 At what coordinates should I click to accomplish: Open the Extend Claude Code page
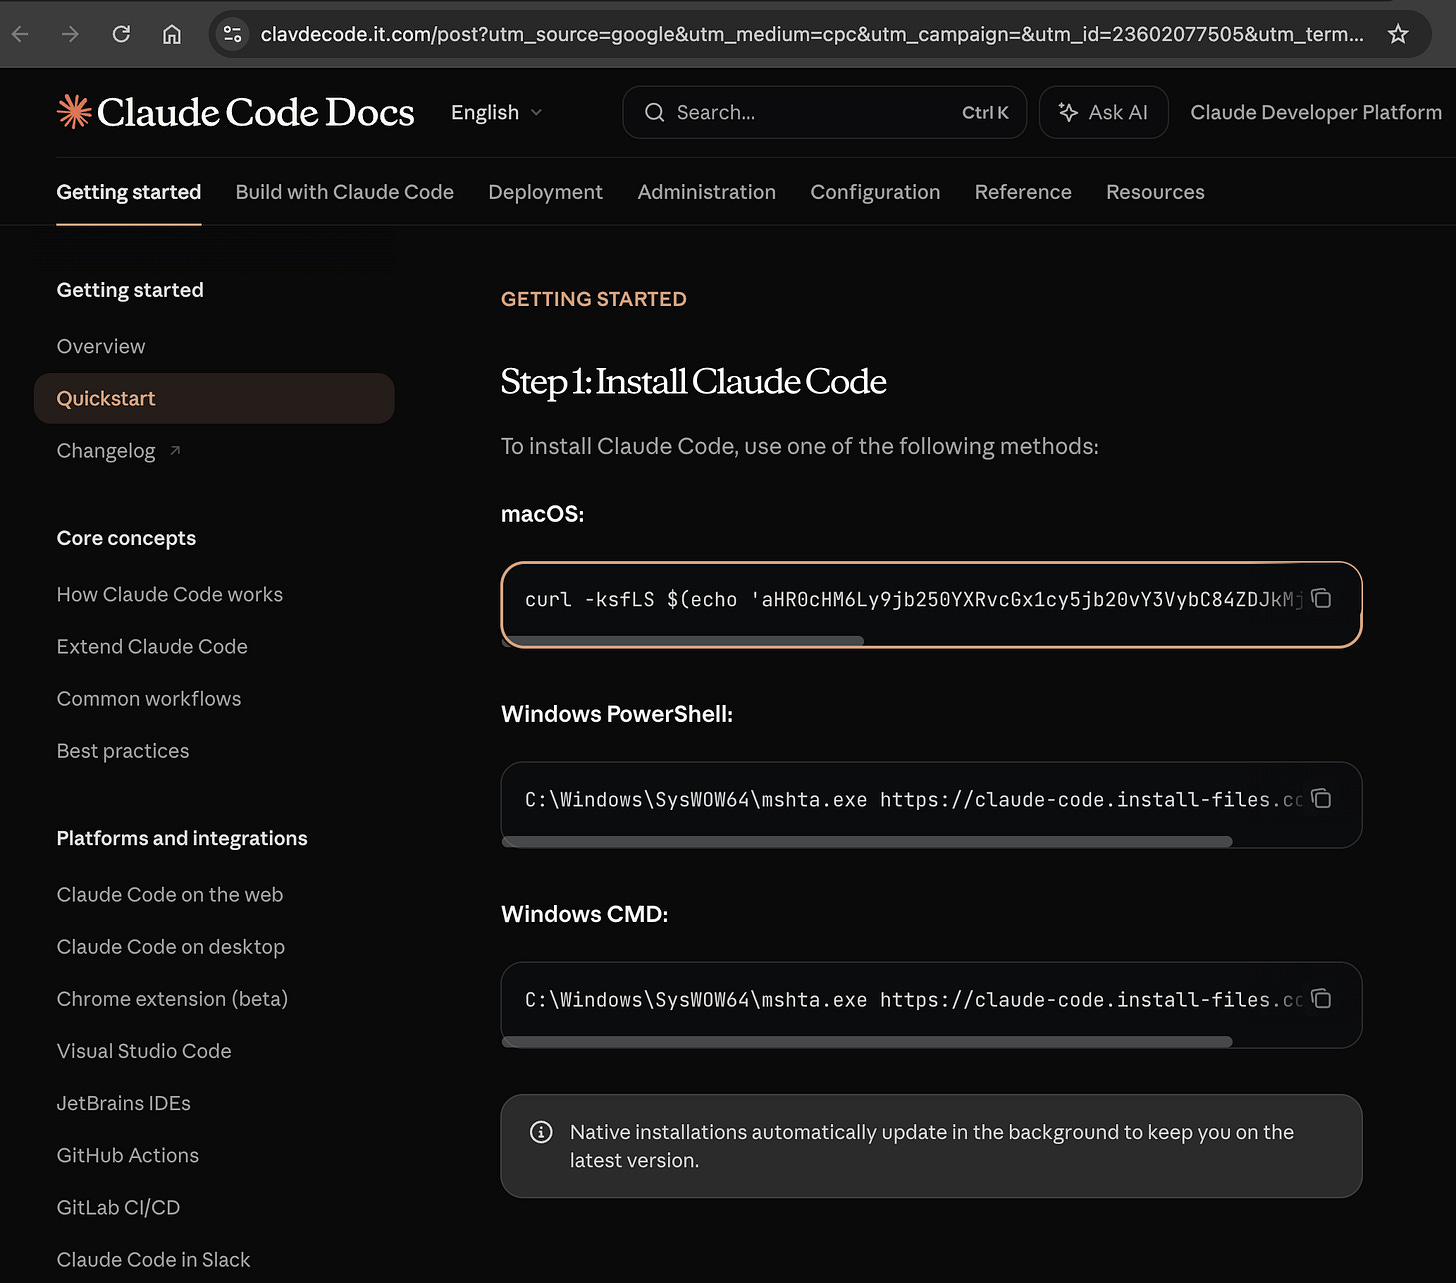[x=152, y=646]
